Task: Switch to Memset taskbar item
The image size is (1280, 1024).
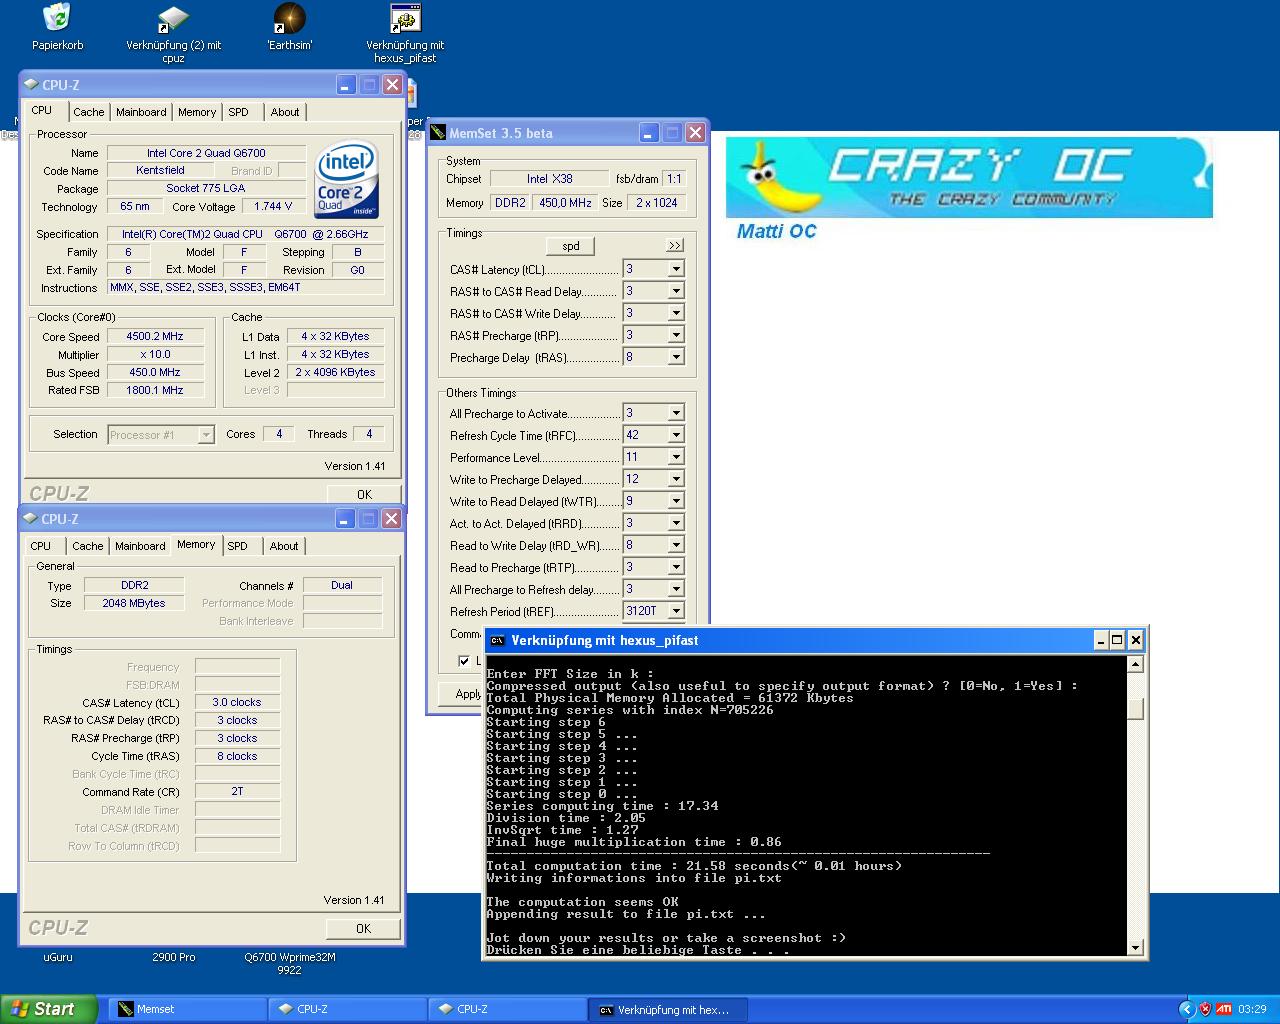Action: [185, 1009]
